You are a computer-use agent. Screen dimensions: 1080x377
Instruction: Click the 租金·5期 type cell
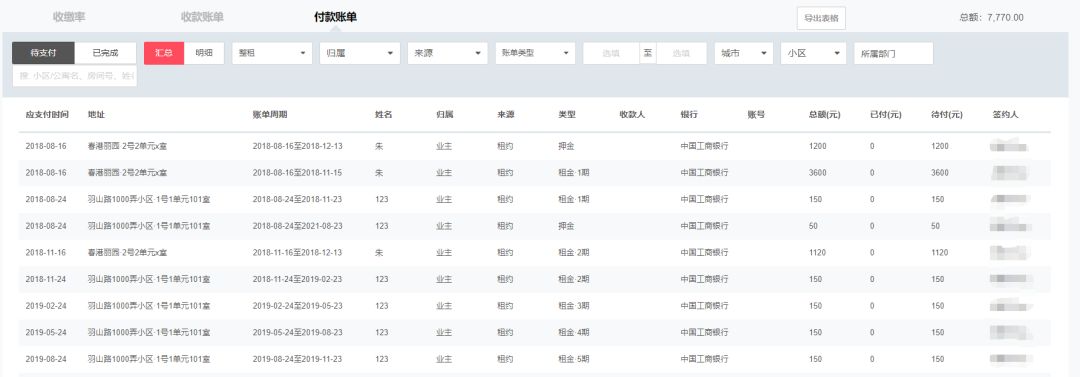pos(574,359)
